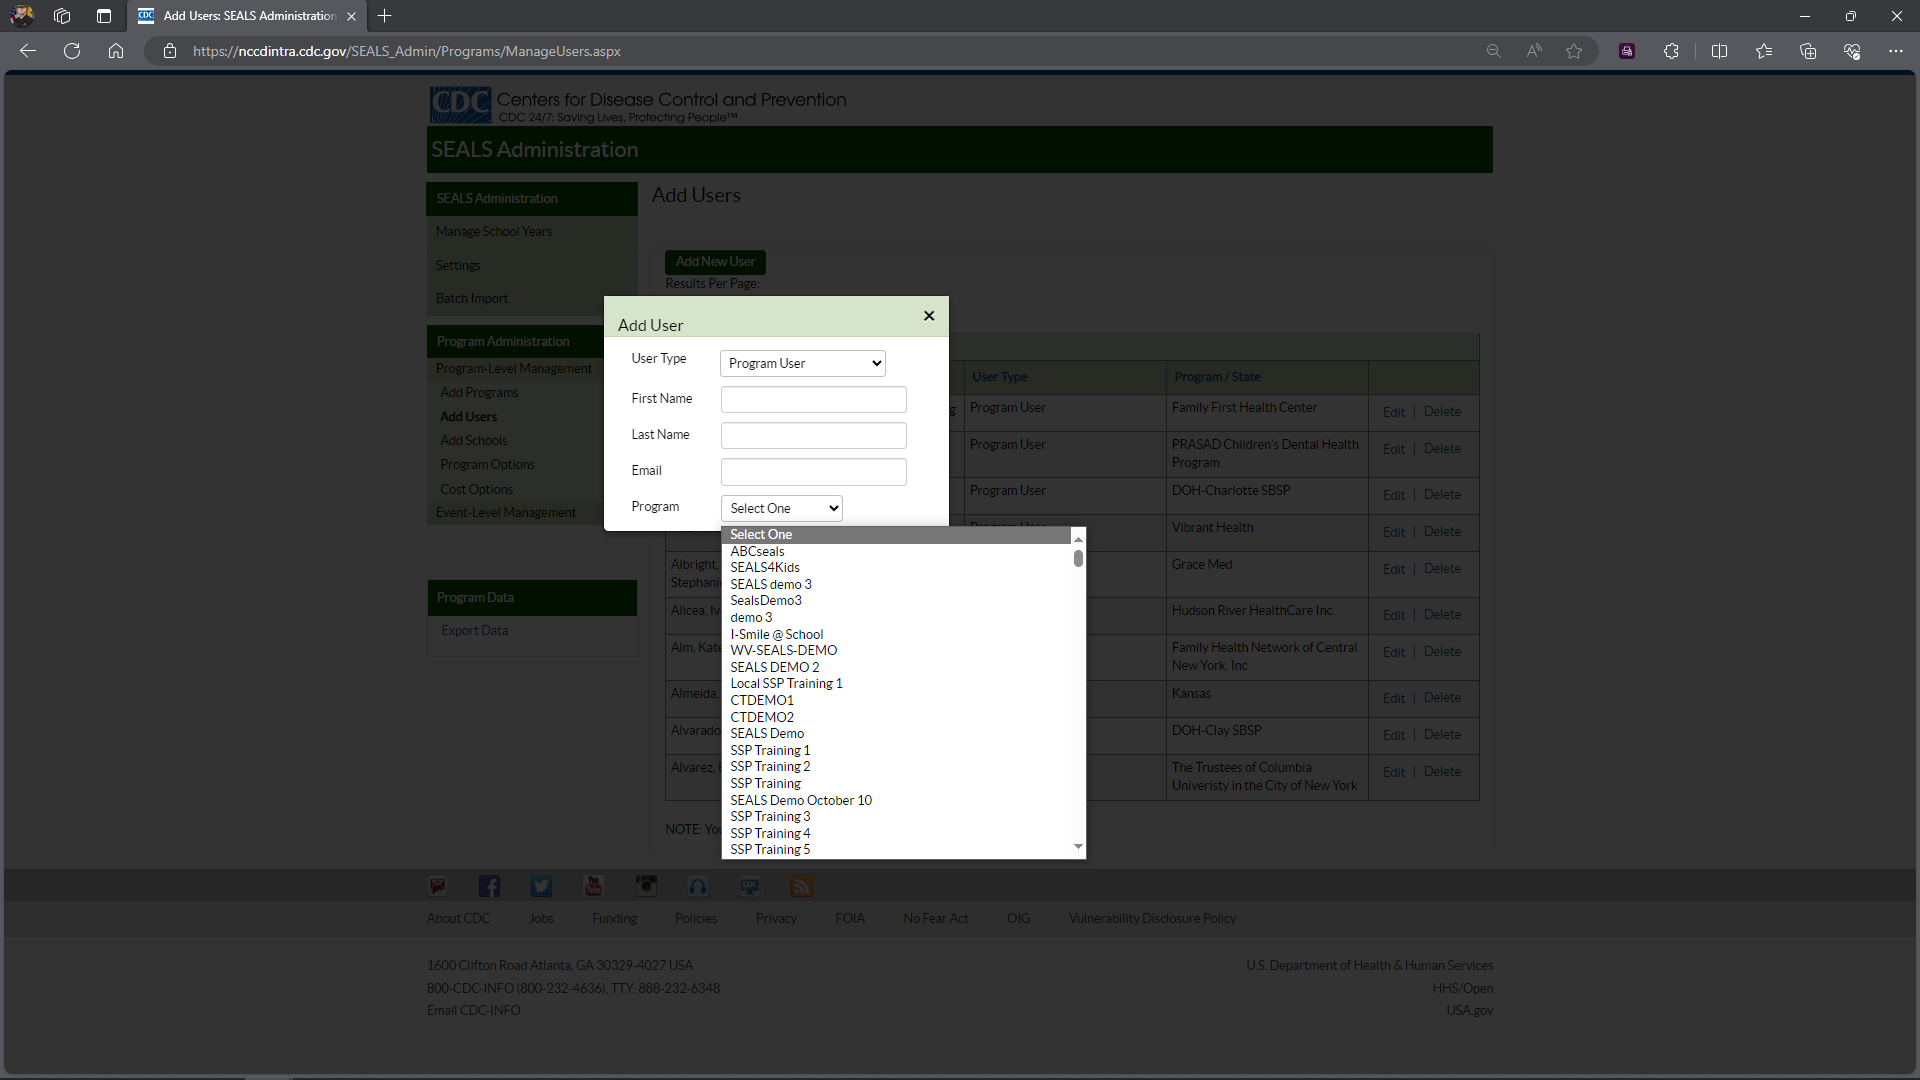Screen dimensions: 1920x1080
Task: Click the First Name input field
Action: click(x=813, y=399)
